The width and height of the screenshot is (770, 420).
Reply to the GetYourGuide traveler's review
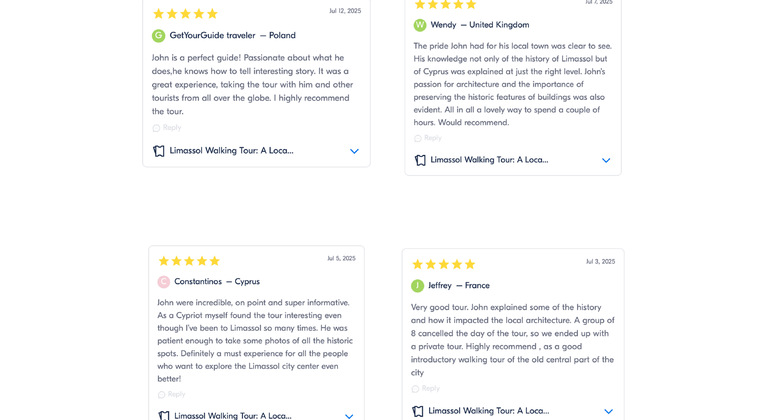(x=167, y=128)
